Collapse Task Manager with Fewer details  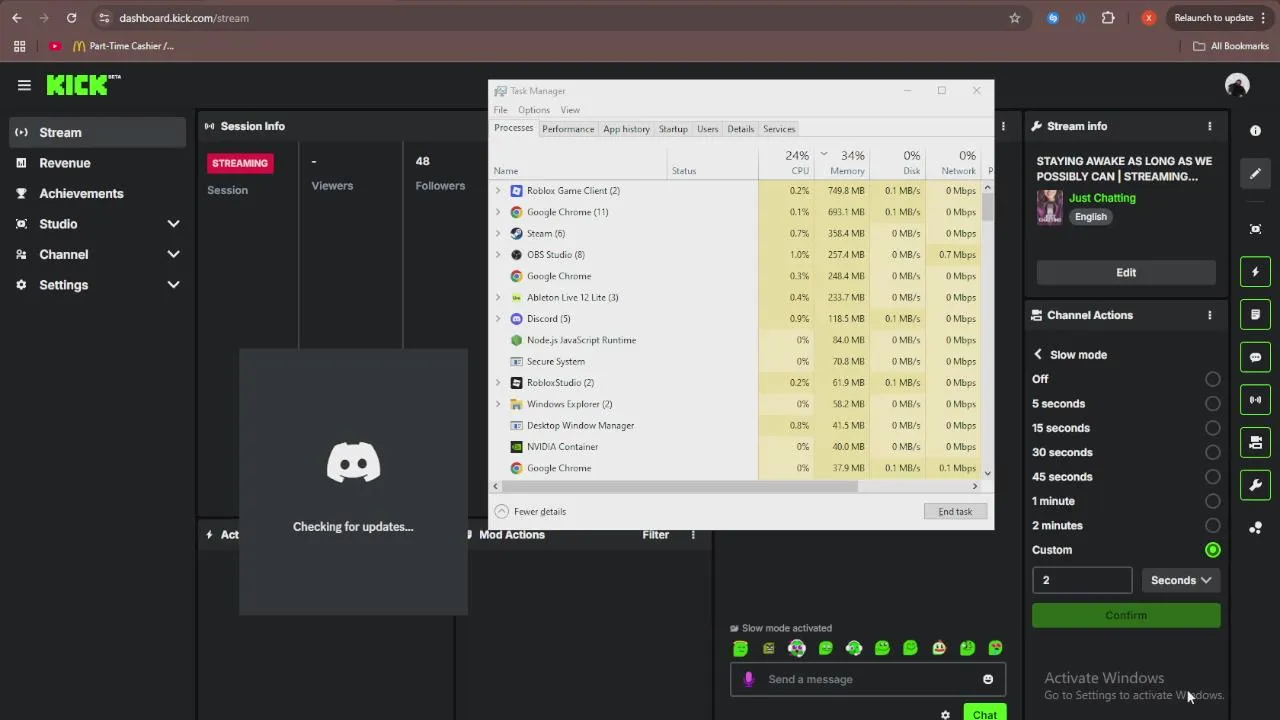point(530,512)
